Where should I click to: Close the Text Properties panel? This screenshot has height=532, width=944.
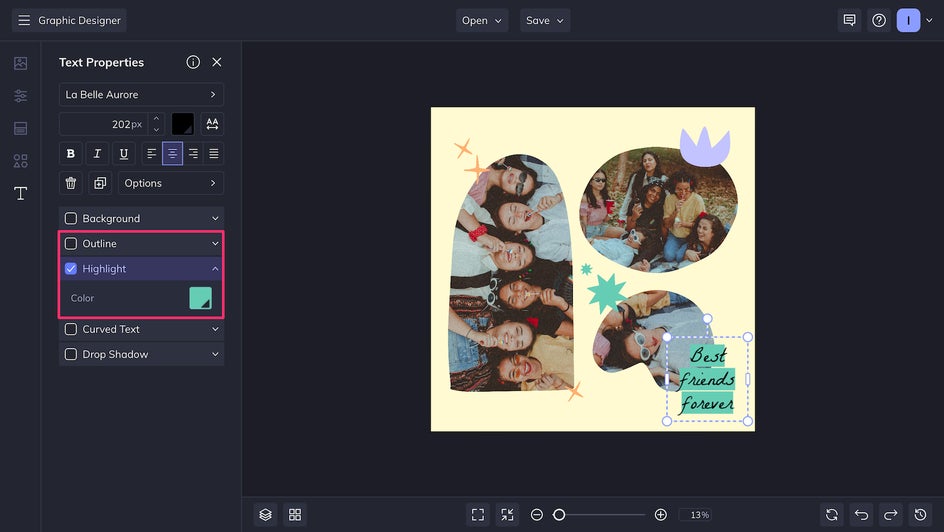click(x=217, y=62)
